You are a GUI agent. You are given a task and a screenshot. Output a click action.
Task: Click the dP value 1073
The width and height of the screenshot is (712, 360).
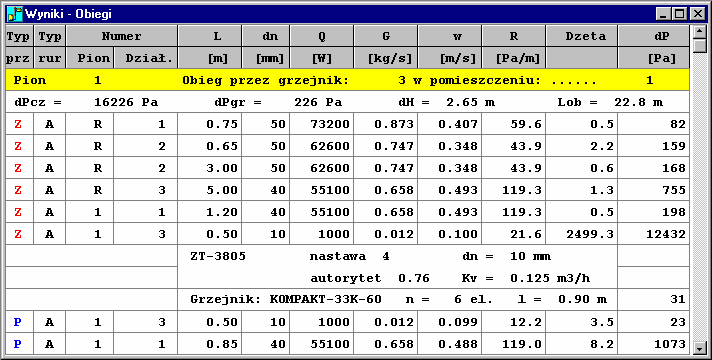[x=654, y=344]
